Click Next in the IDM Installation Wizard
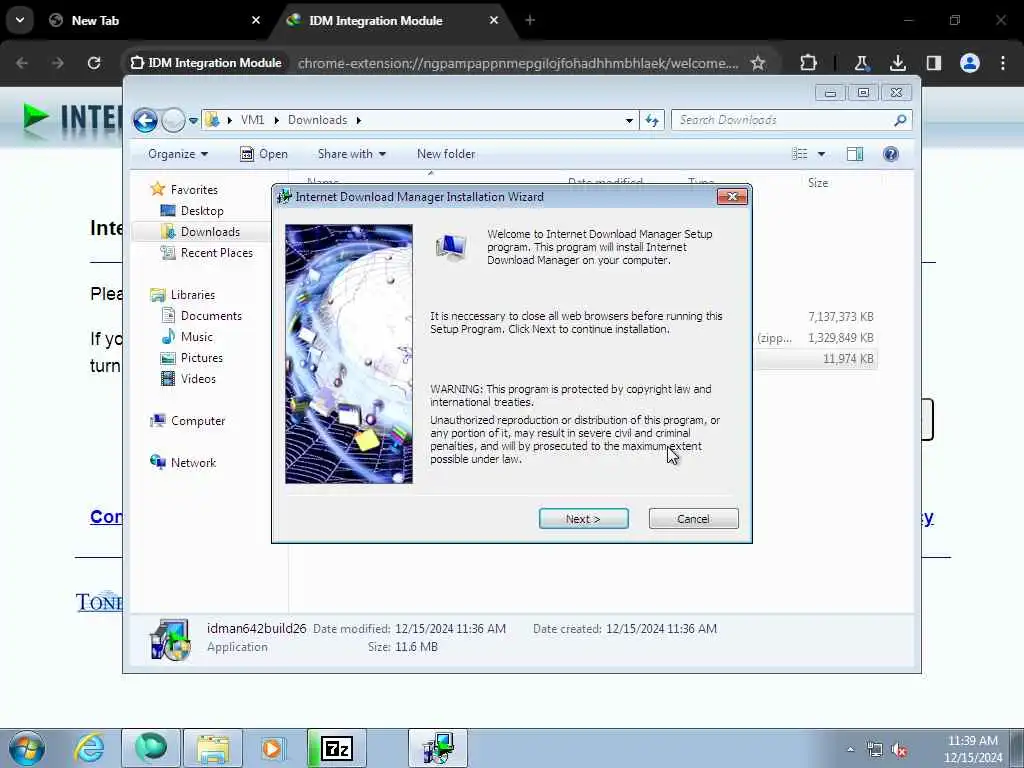This screenshot has height=768, width=1024. (583, 519)
